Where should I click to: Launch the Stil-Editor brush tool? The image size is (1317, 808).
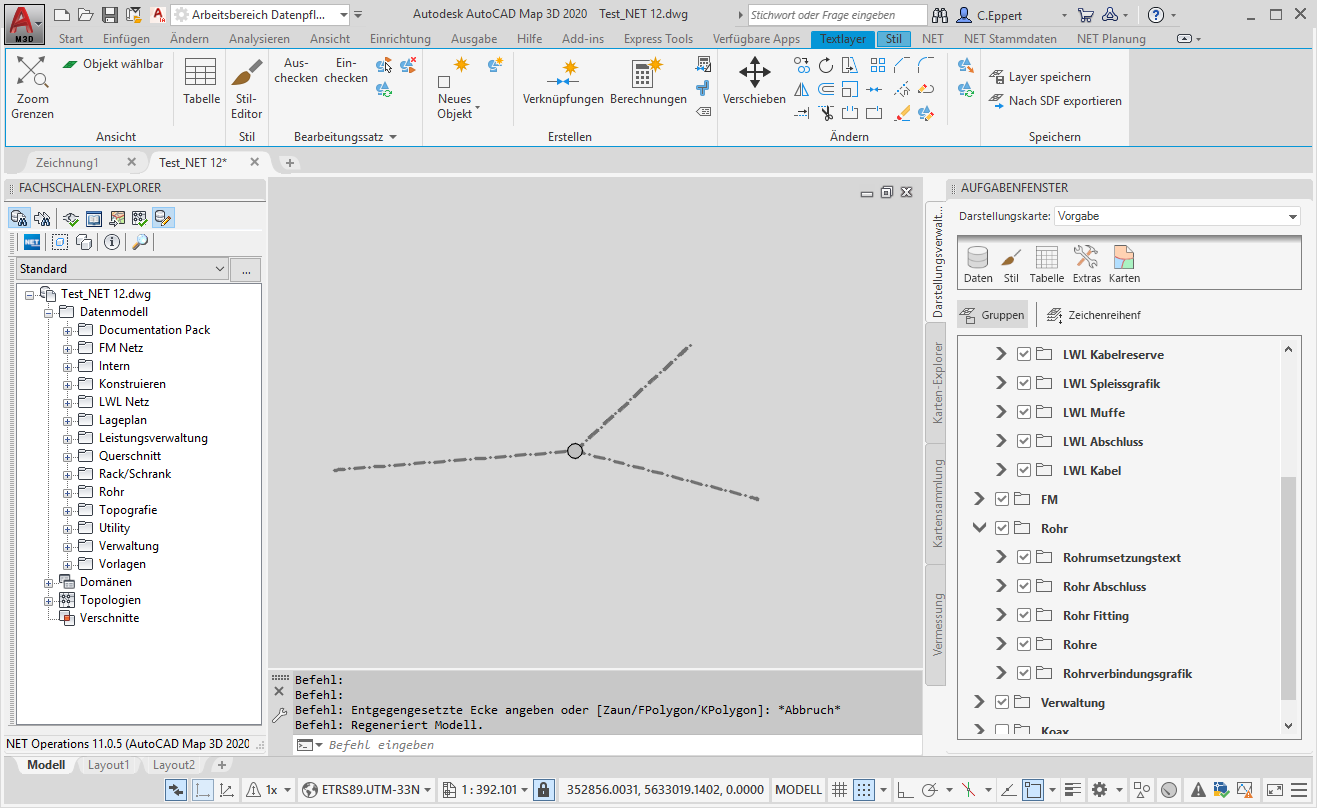tap(247, 88)
